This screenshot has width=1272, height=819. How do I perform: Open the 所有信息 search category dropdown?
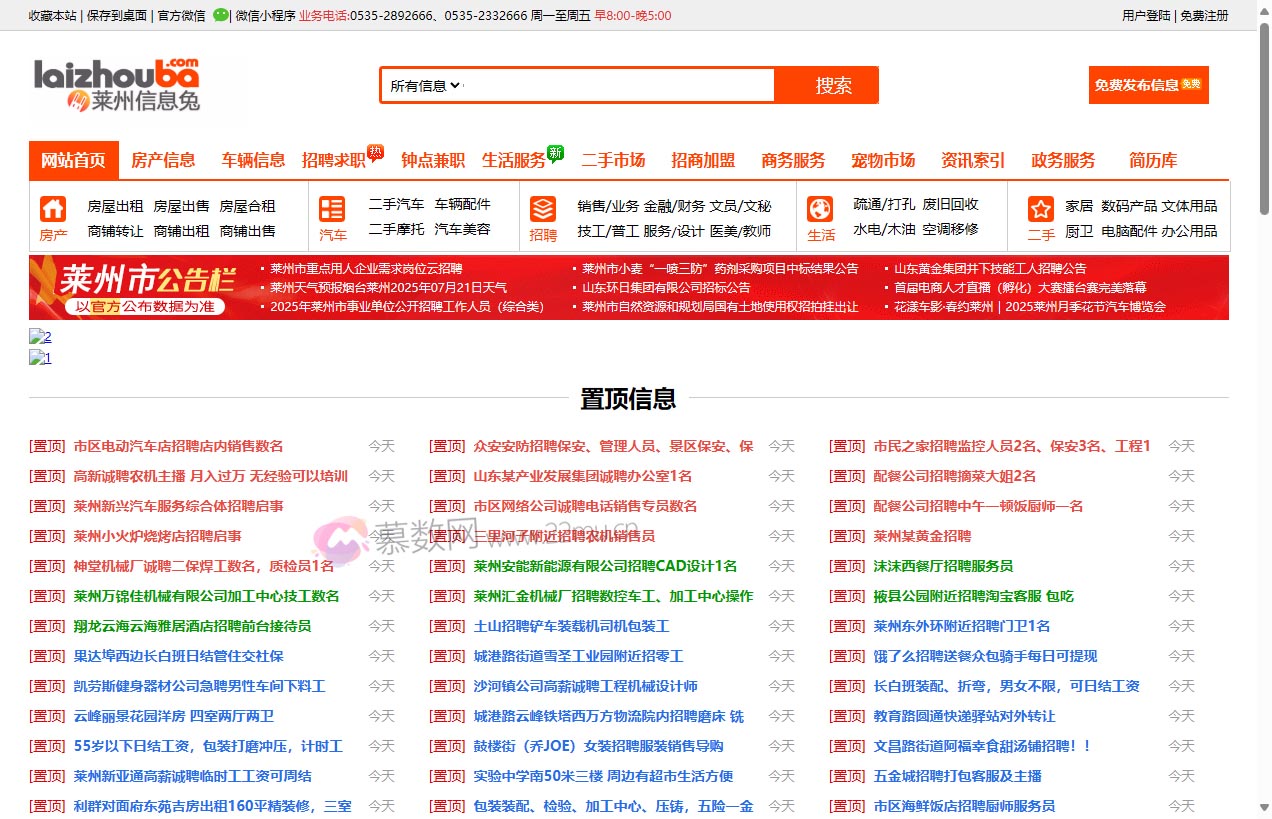point(420,84)
